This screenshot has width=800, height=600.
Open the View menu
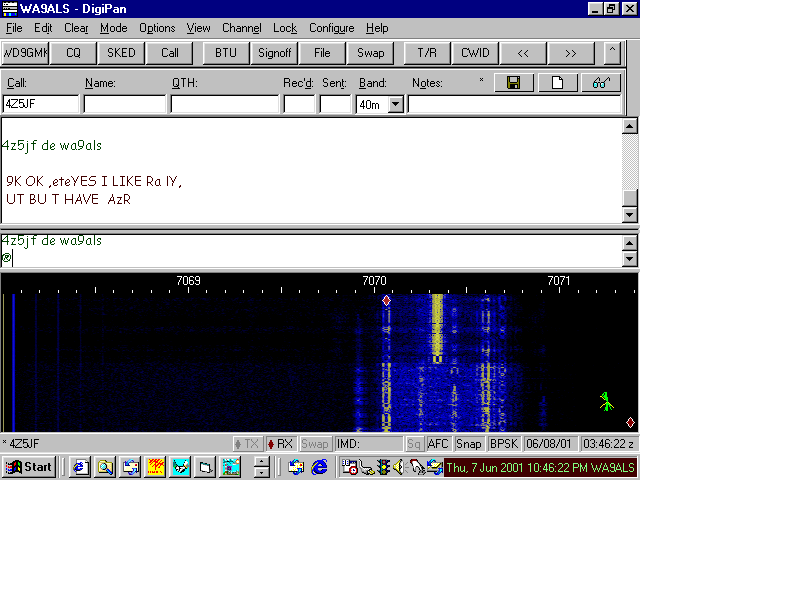tap(198, 28)
